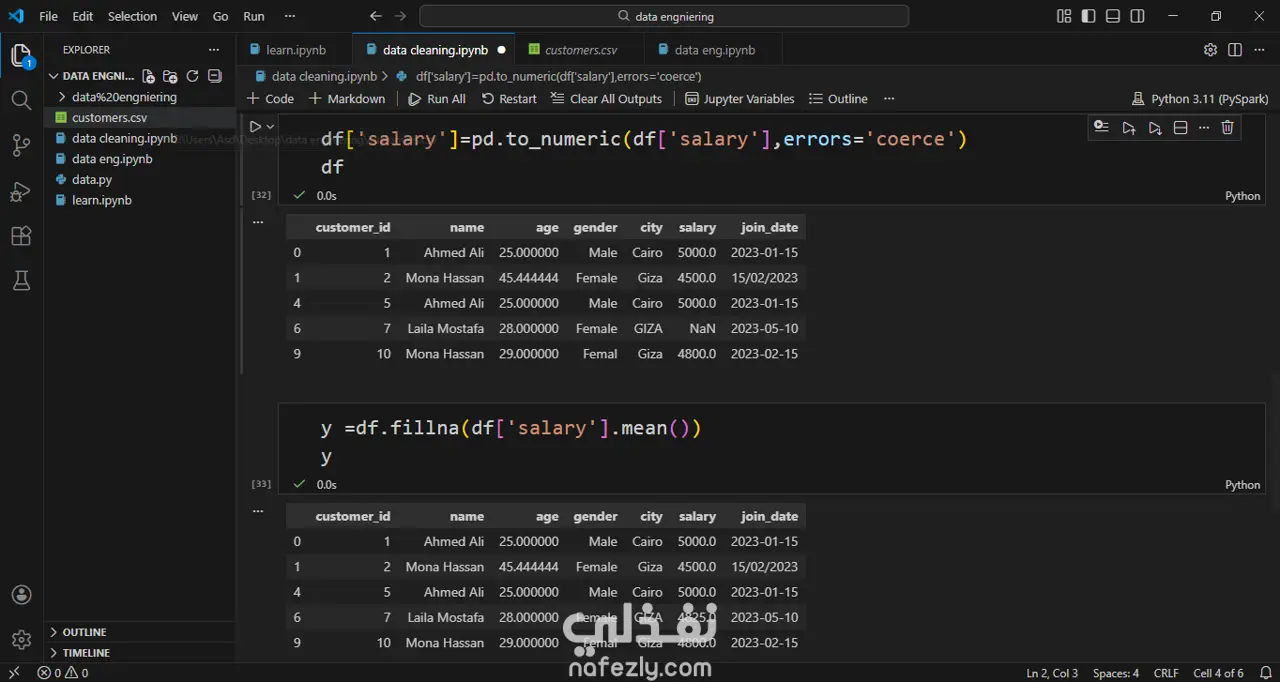Viewport: 1280px width, 682px height.
Task: Restart the notebook kernel
Action: (x=509, y=99)
